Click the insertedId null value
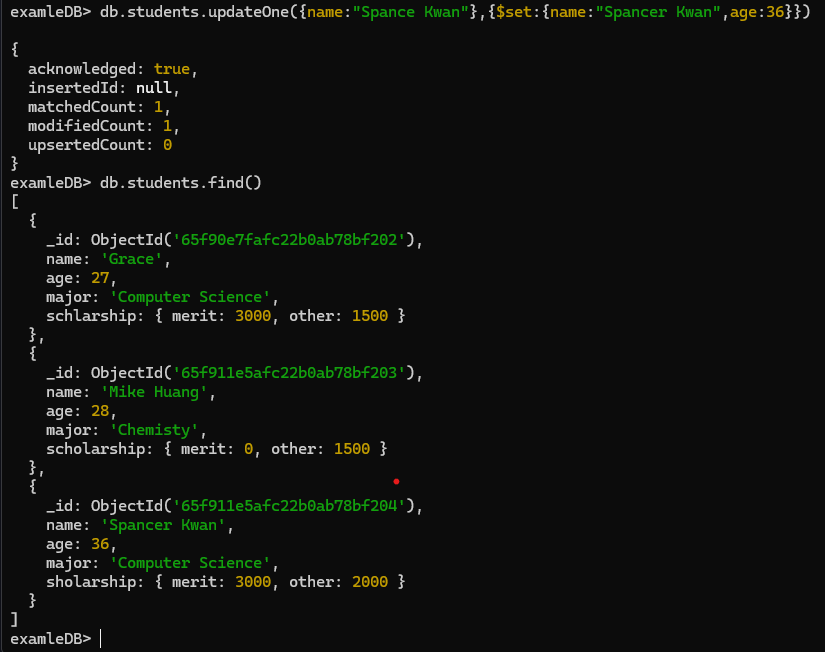This screenshot has height=652, width=825. pyautogui.click(x=154, y=88)
